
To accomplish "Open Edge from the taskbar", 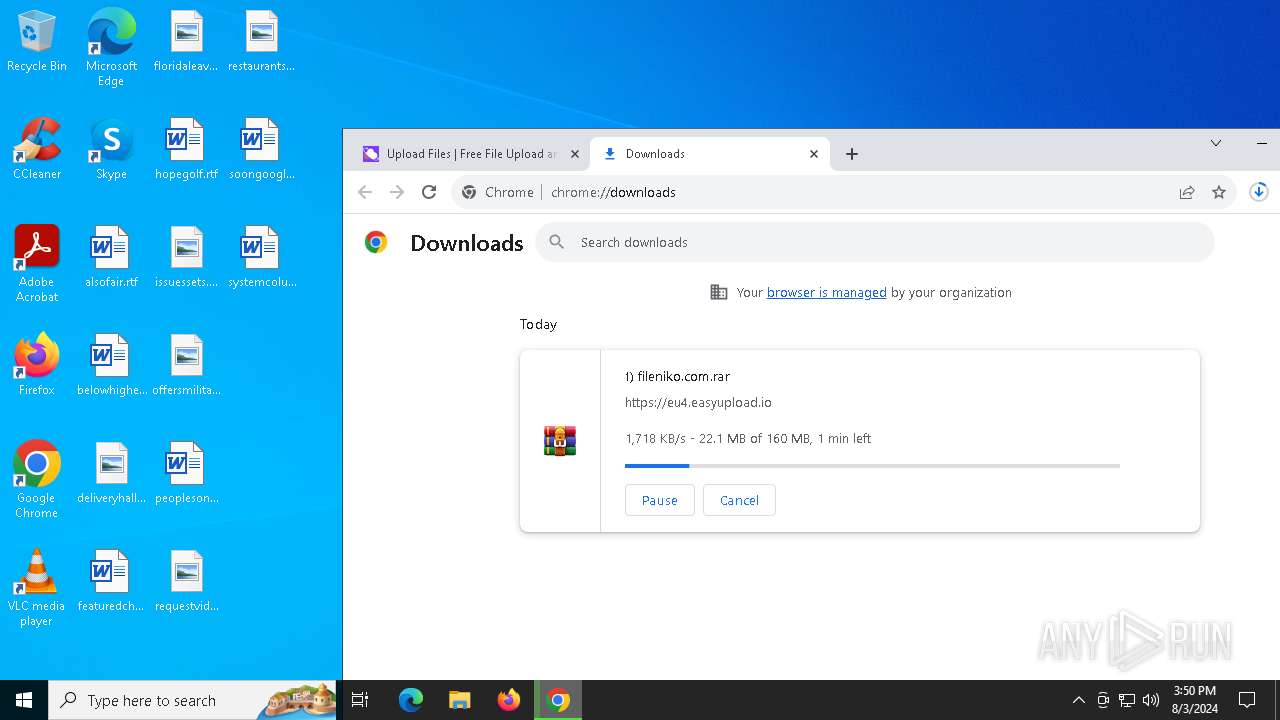I will tap(411, 700).
